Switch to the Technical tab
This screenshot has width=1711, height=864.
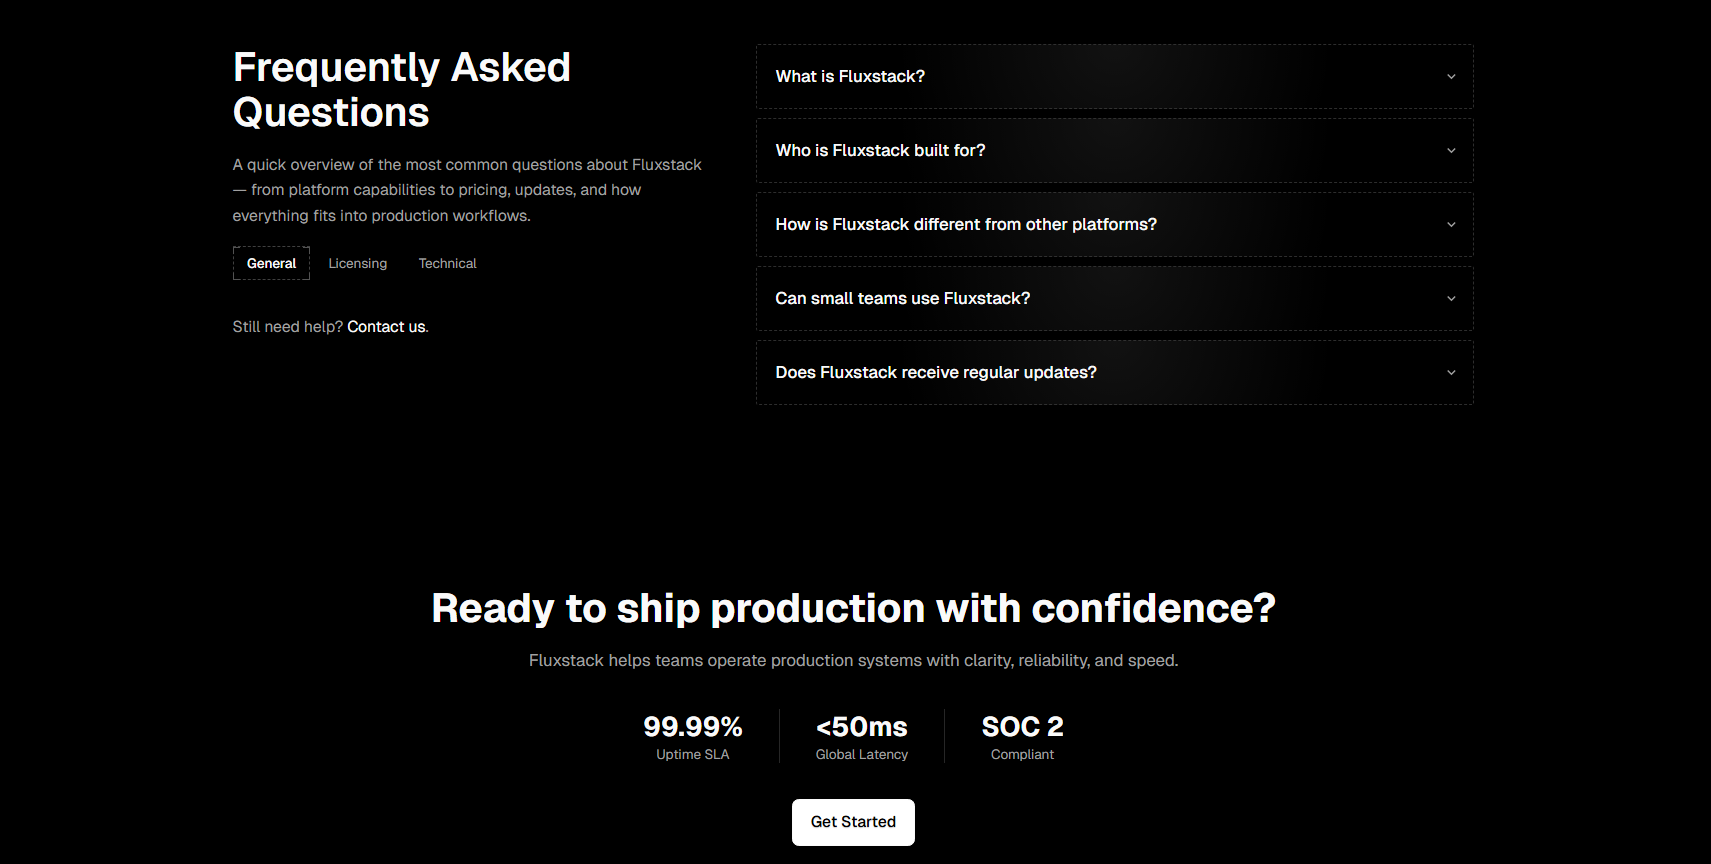tap(447, 263)
